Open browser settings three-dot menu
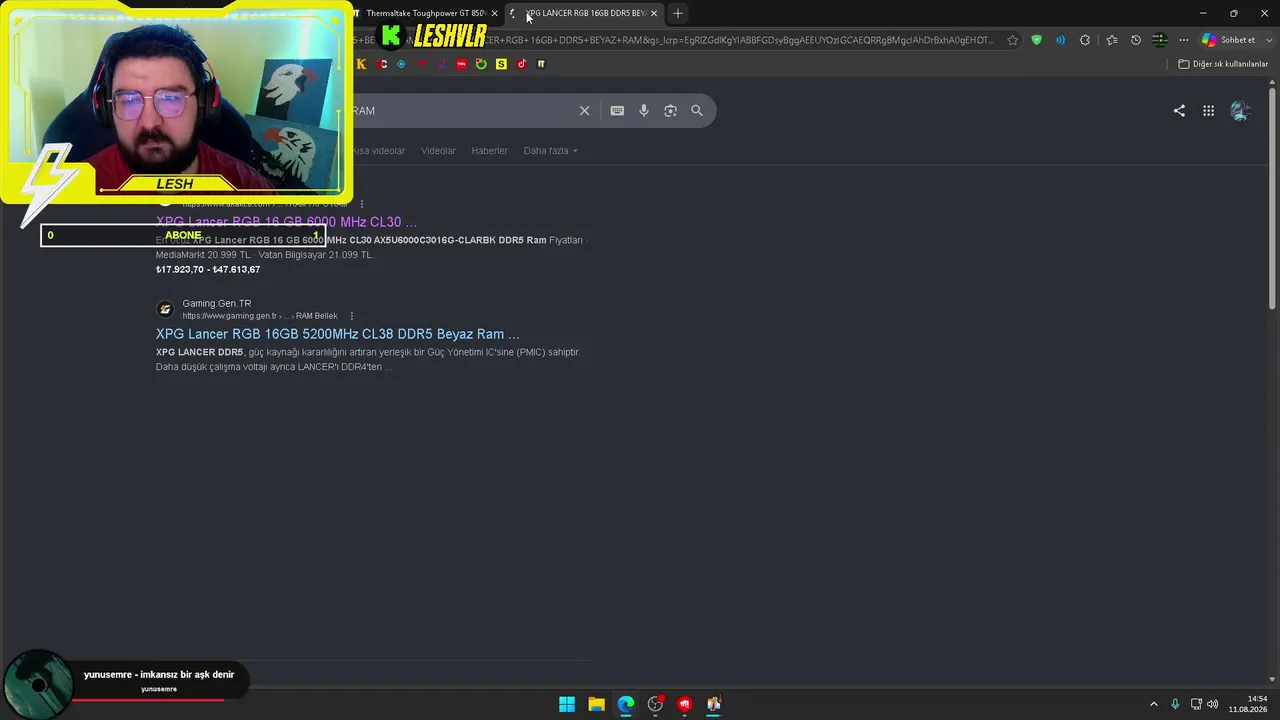The width and height of the screenshot is (1280, 720). click(1184, 40)
